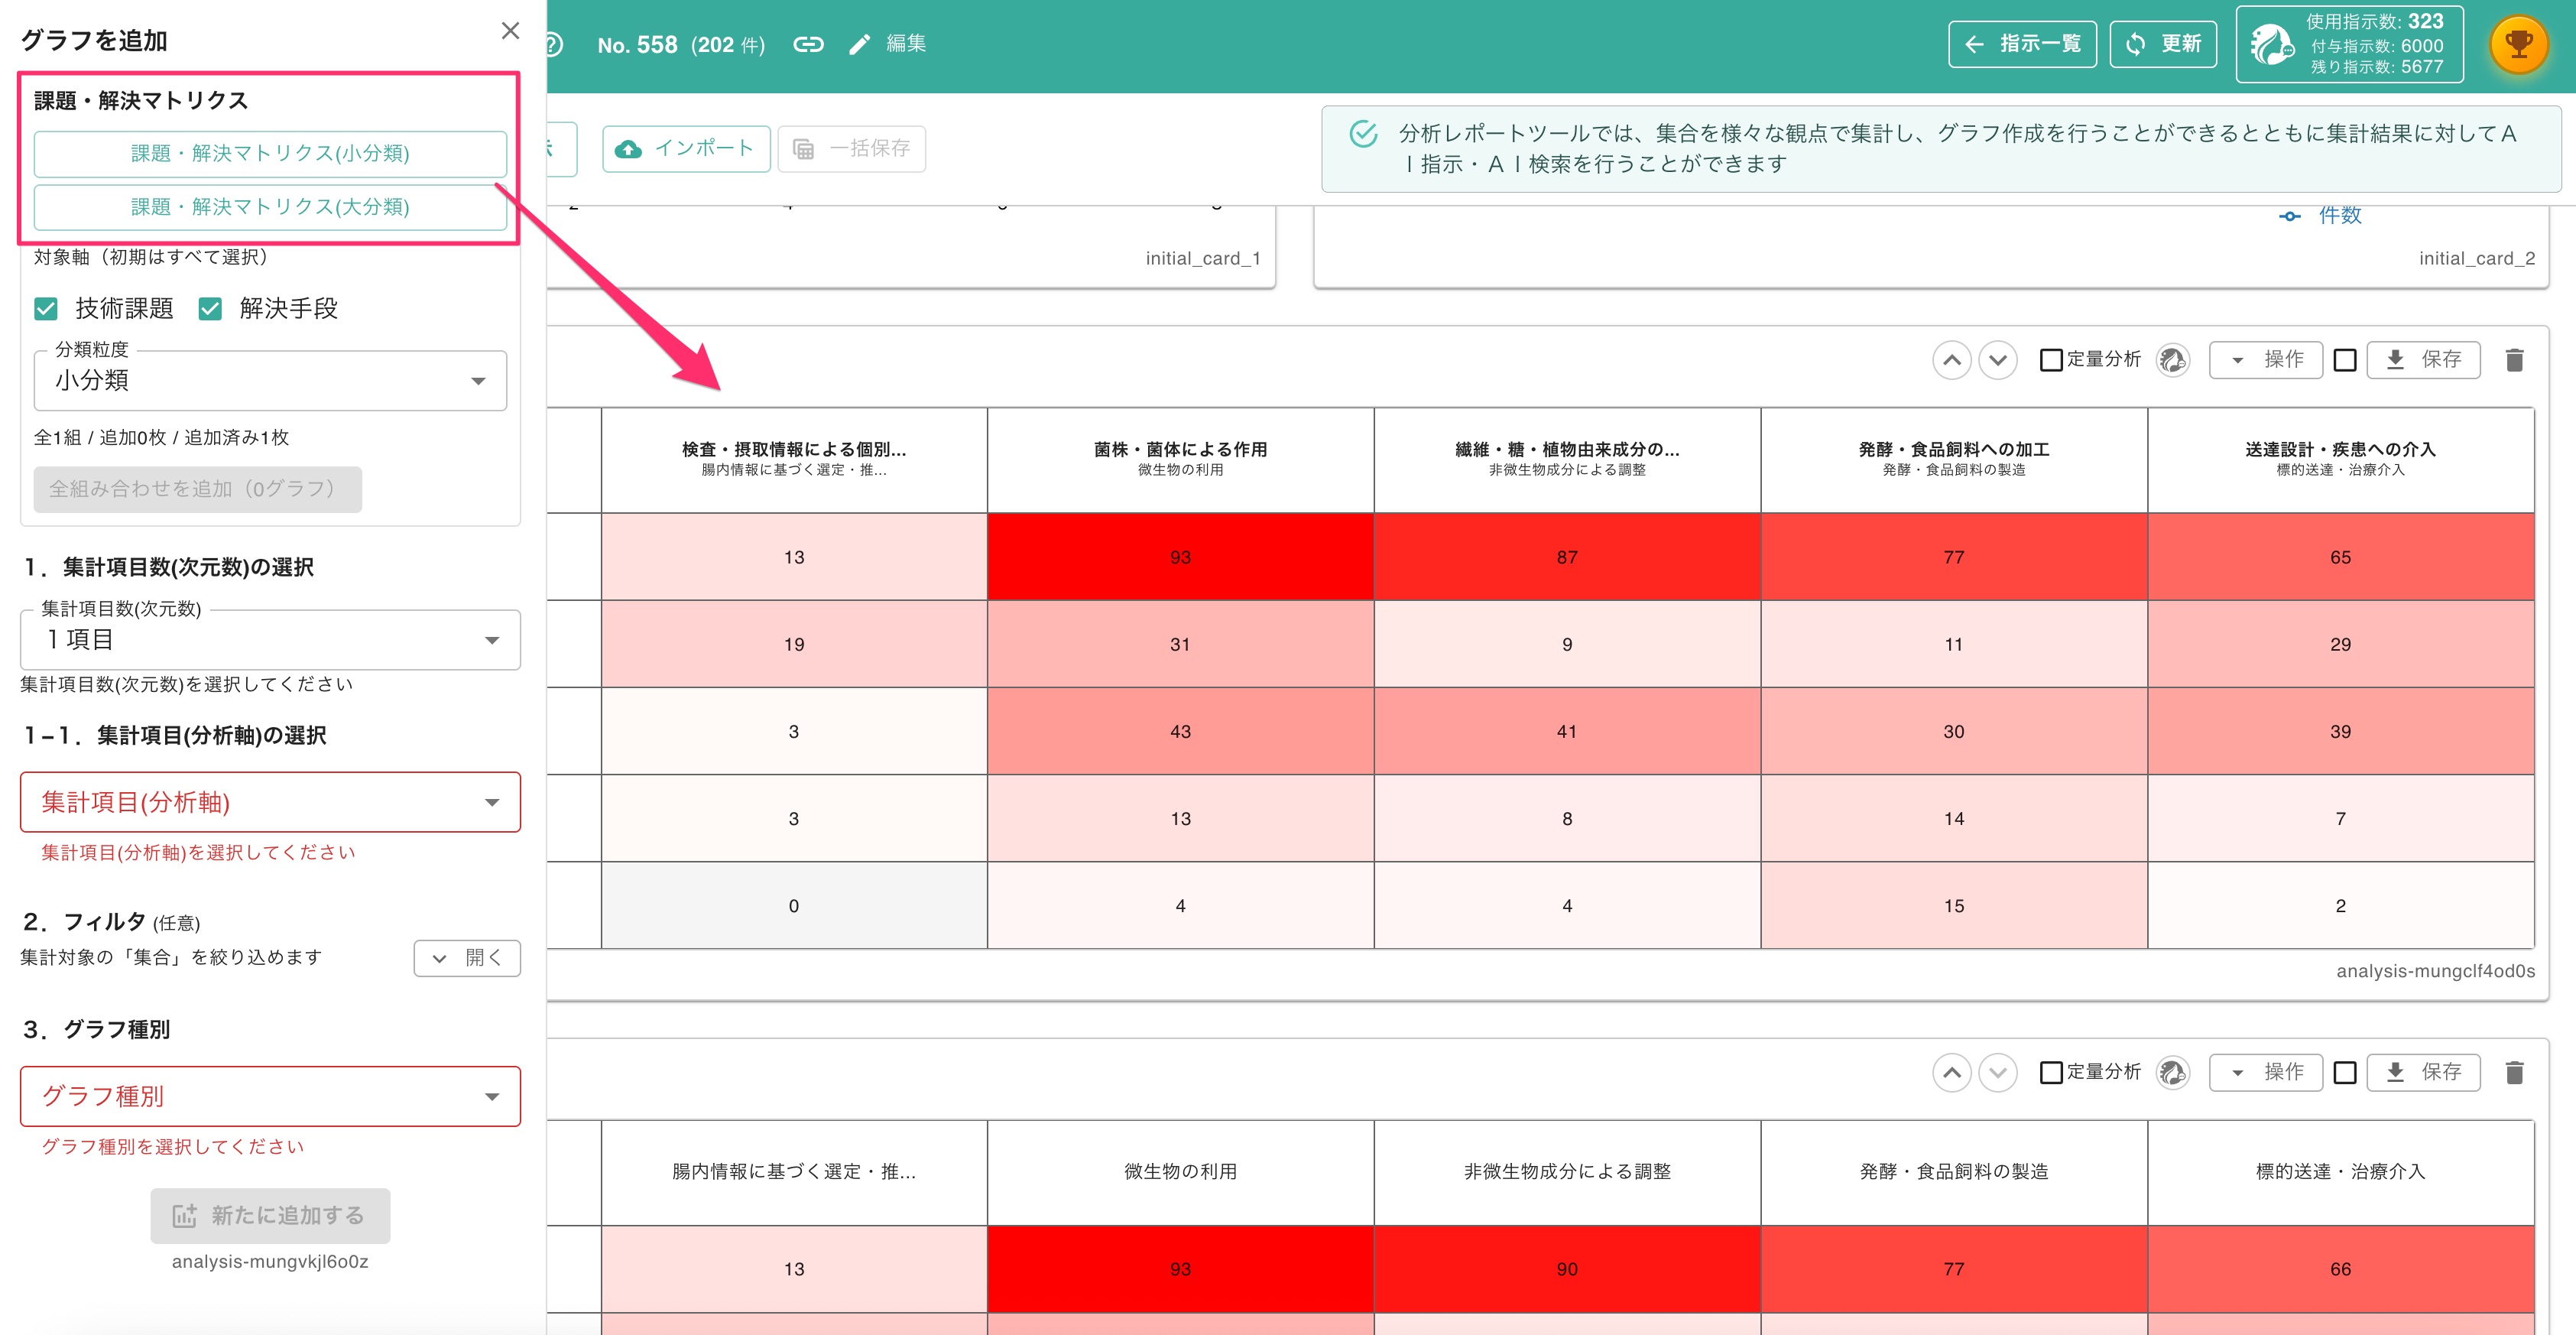The image size is (2576, 1335).
Task: Click 課題・解決マトリクス(小分類) button
Action: 270,154
